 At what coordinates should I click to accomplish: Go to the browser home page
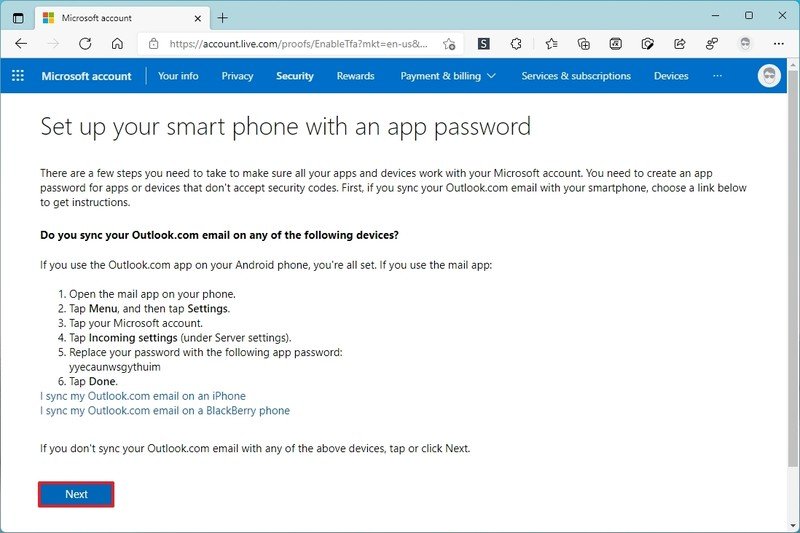point(117,44)
